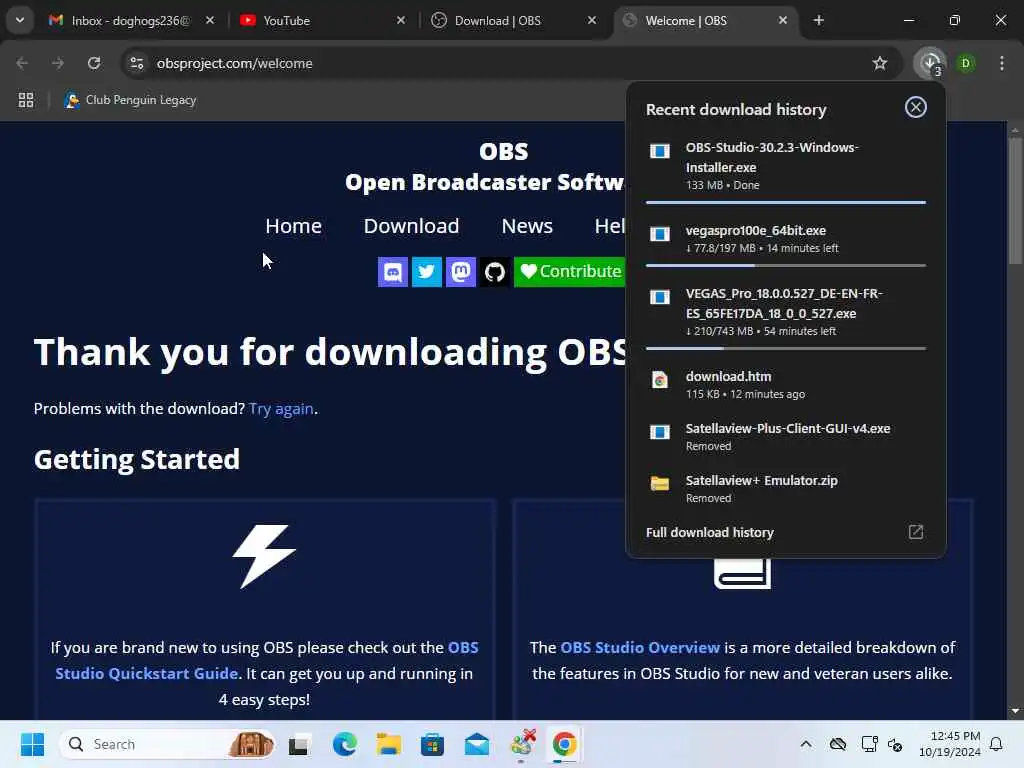Open the GitHub icon link

(x=494, y=272)
